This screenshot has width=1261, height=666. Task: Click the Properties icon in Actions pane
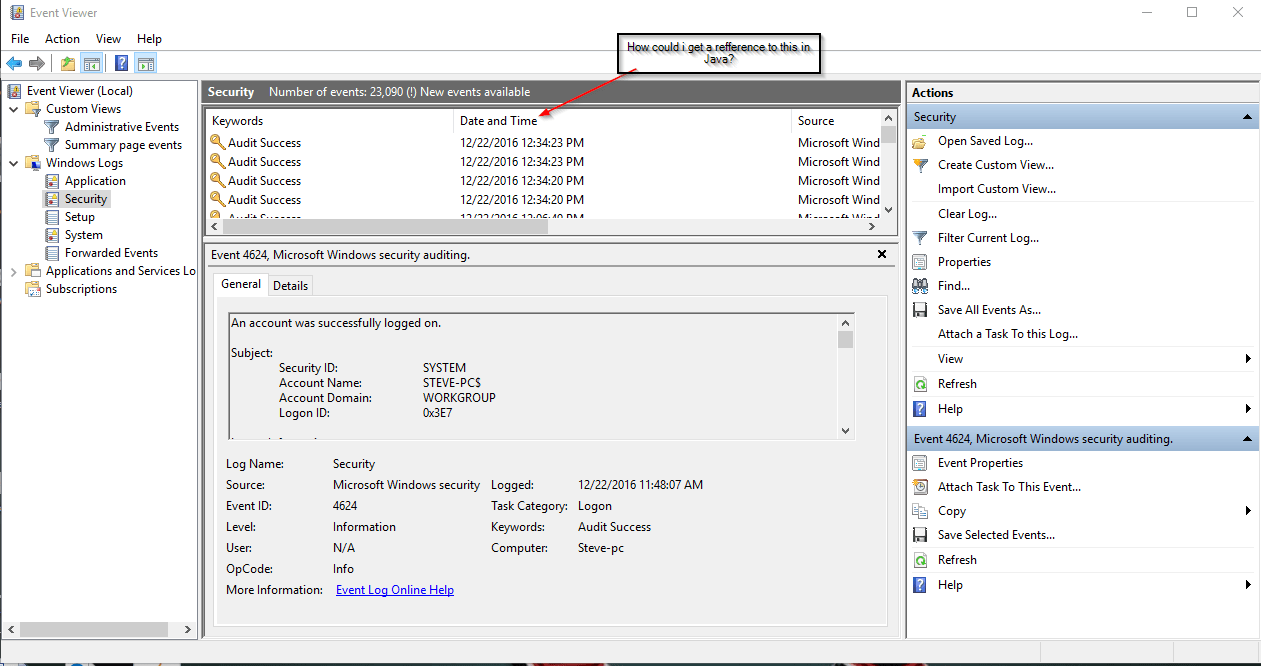[x=920, y=262]
